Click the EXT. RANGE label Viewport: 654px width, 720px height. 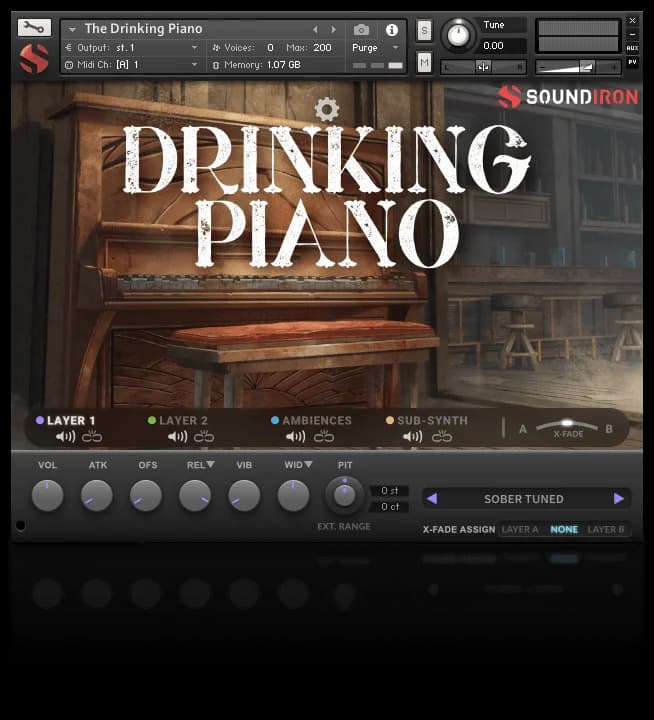click(x=344, y=526)
